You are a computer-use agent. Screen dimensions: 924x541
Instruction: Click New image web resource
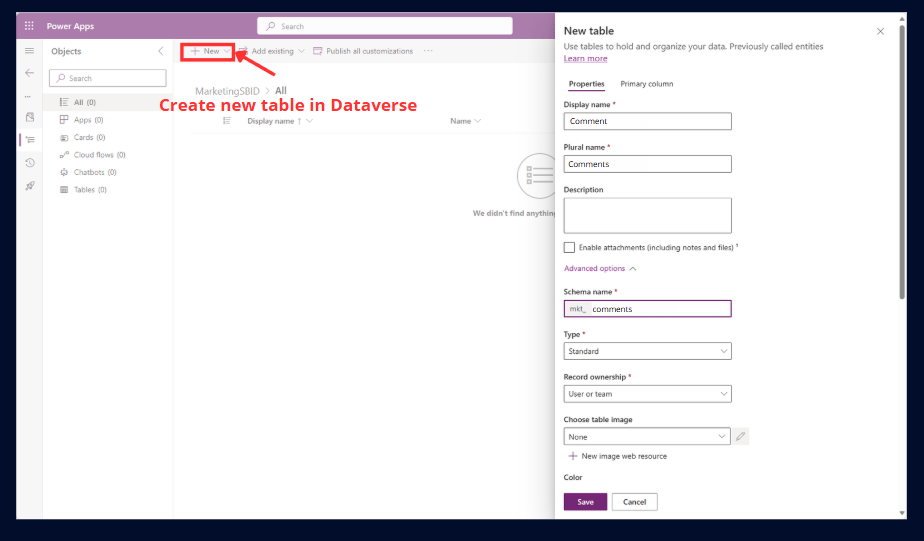pyautogui.click(x=618, y=456)
